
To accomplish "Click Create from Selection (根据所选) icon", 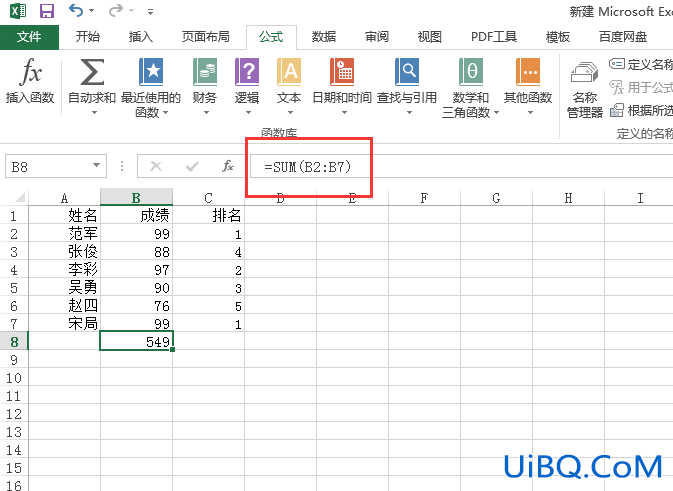I will click(617, 110).
